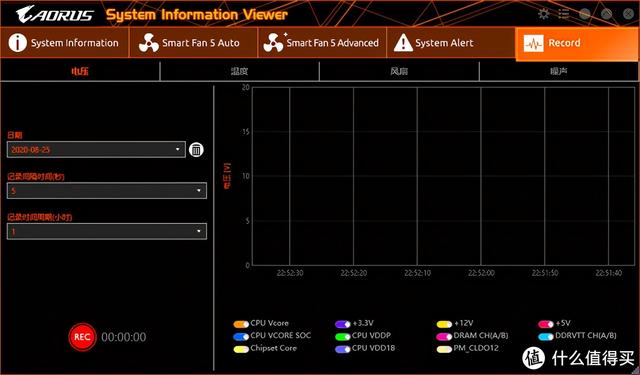
Task: Minimize the System Information Viewer window
Action: [585, 14]
